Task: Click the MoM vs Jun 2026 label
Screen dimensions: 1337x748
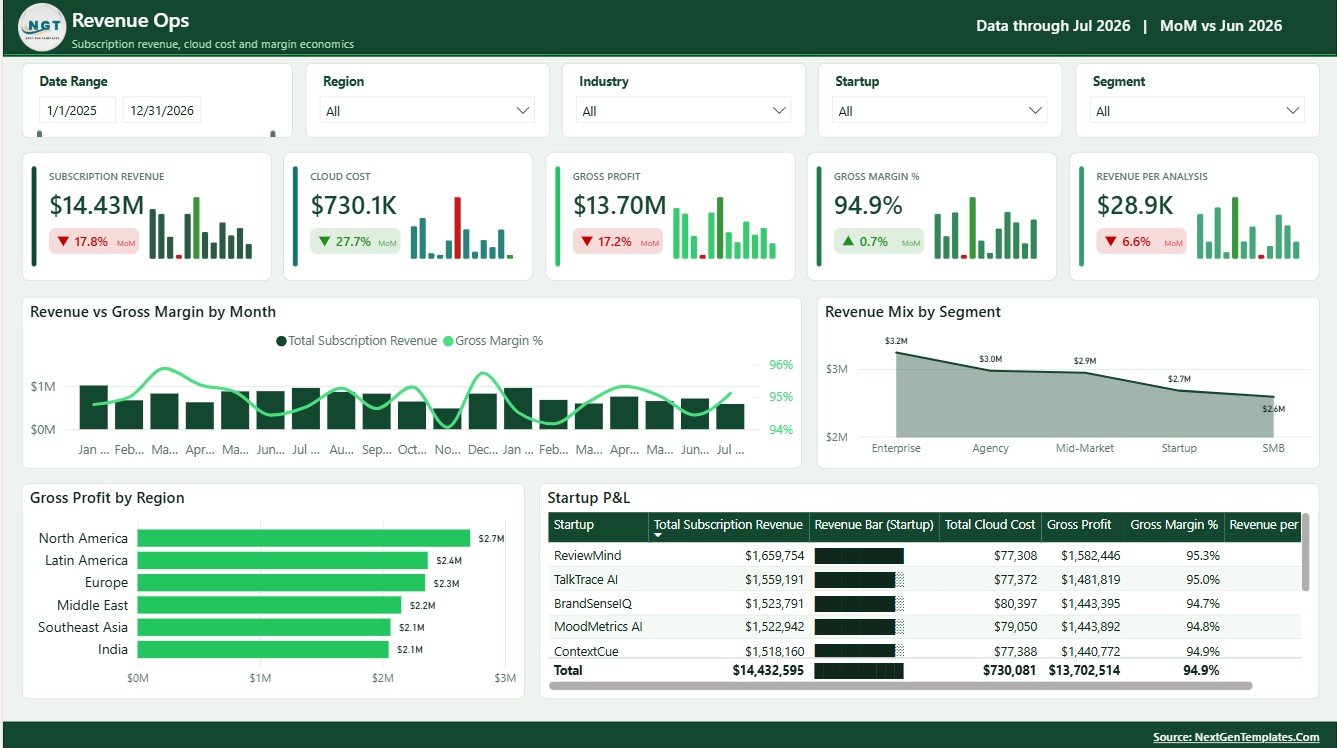Action: [x=1221, y=26]
